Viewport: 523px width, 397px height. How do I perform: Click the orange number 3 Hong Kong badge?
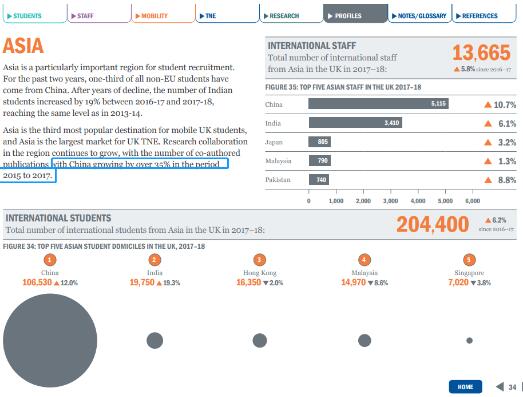[259, 260]
